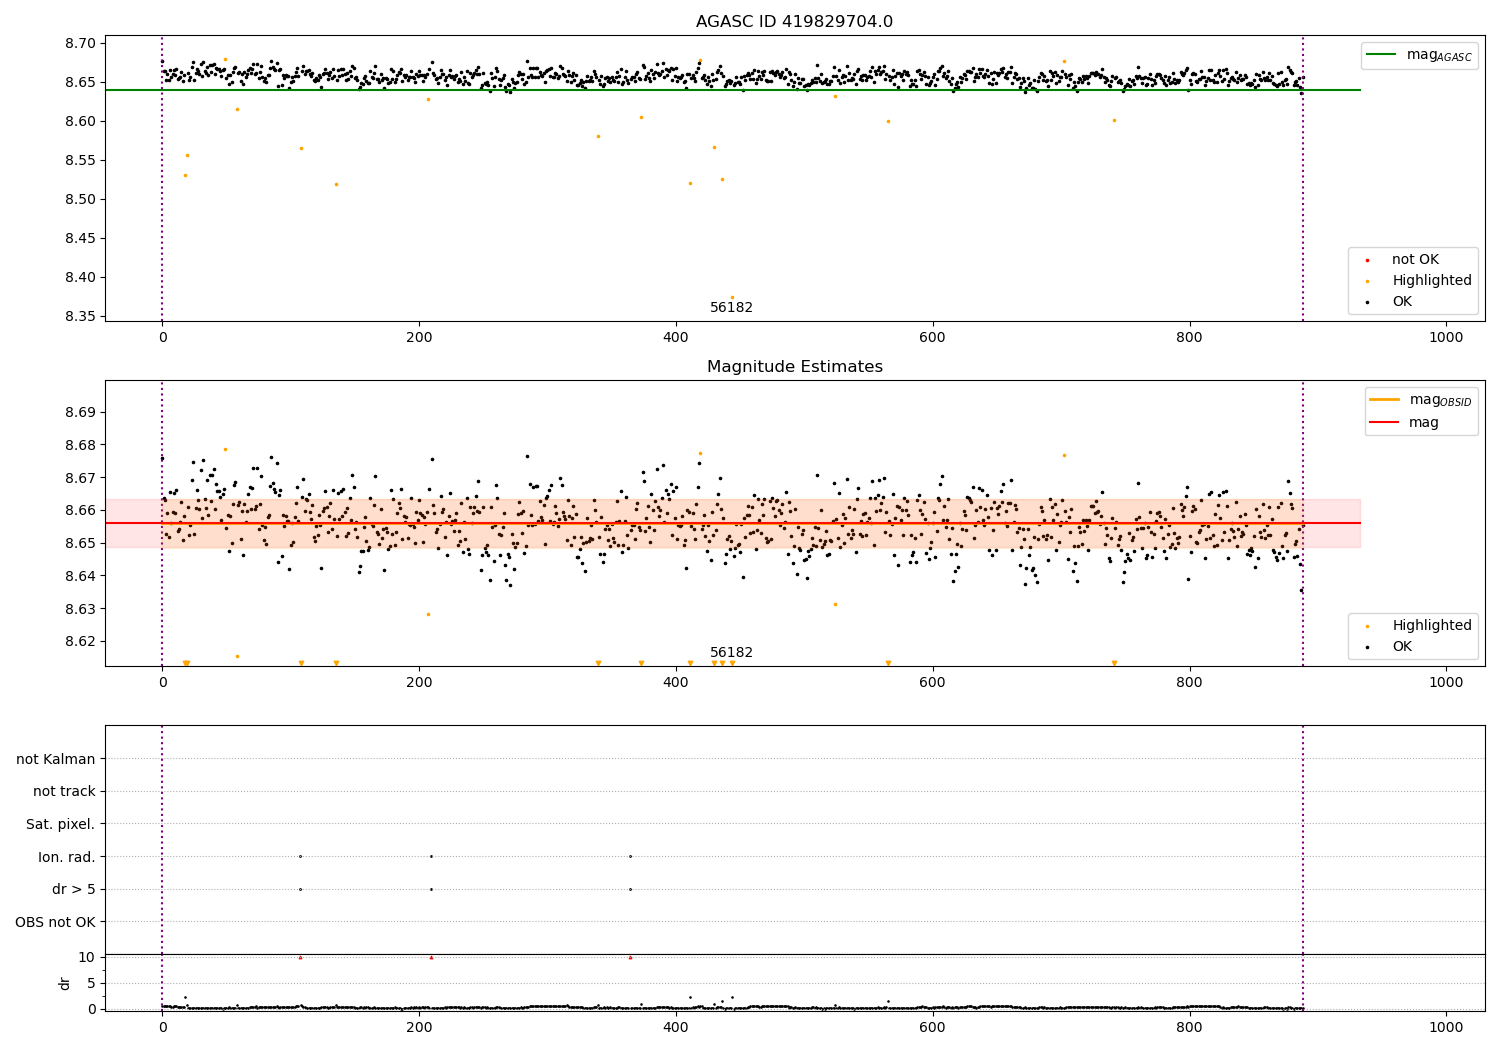The height and width of the screenshot is (1050, 1500).
Task: Click the 'dr > 5' row label
Action: point(74,890)
